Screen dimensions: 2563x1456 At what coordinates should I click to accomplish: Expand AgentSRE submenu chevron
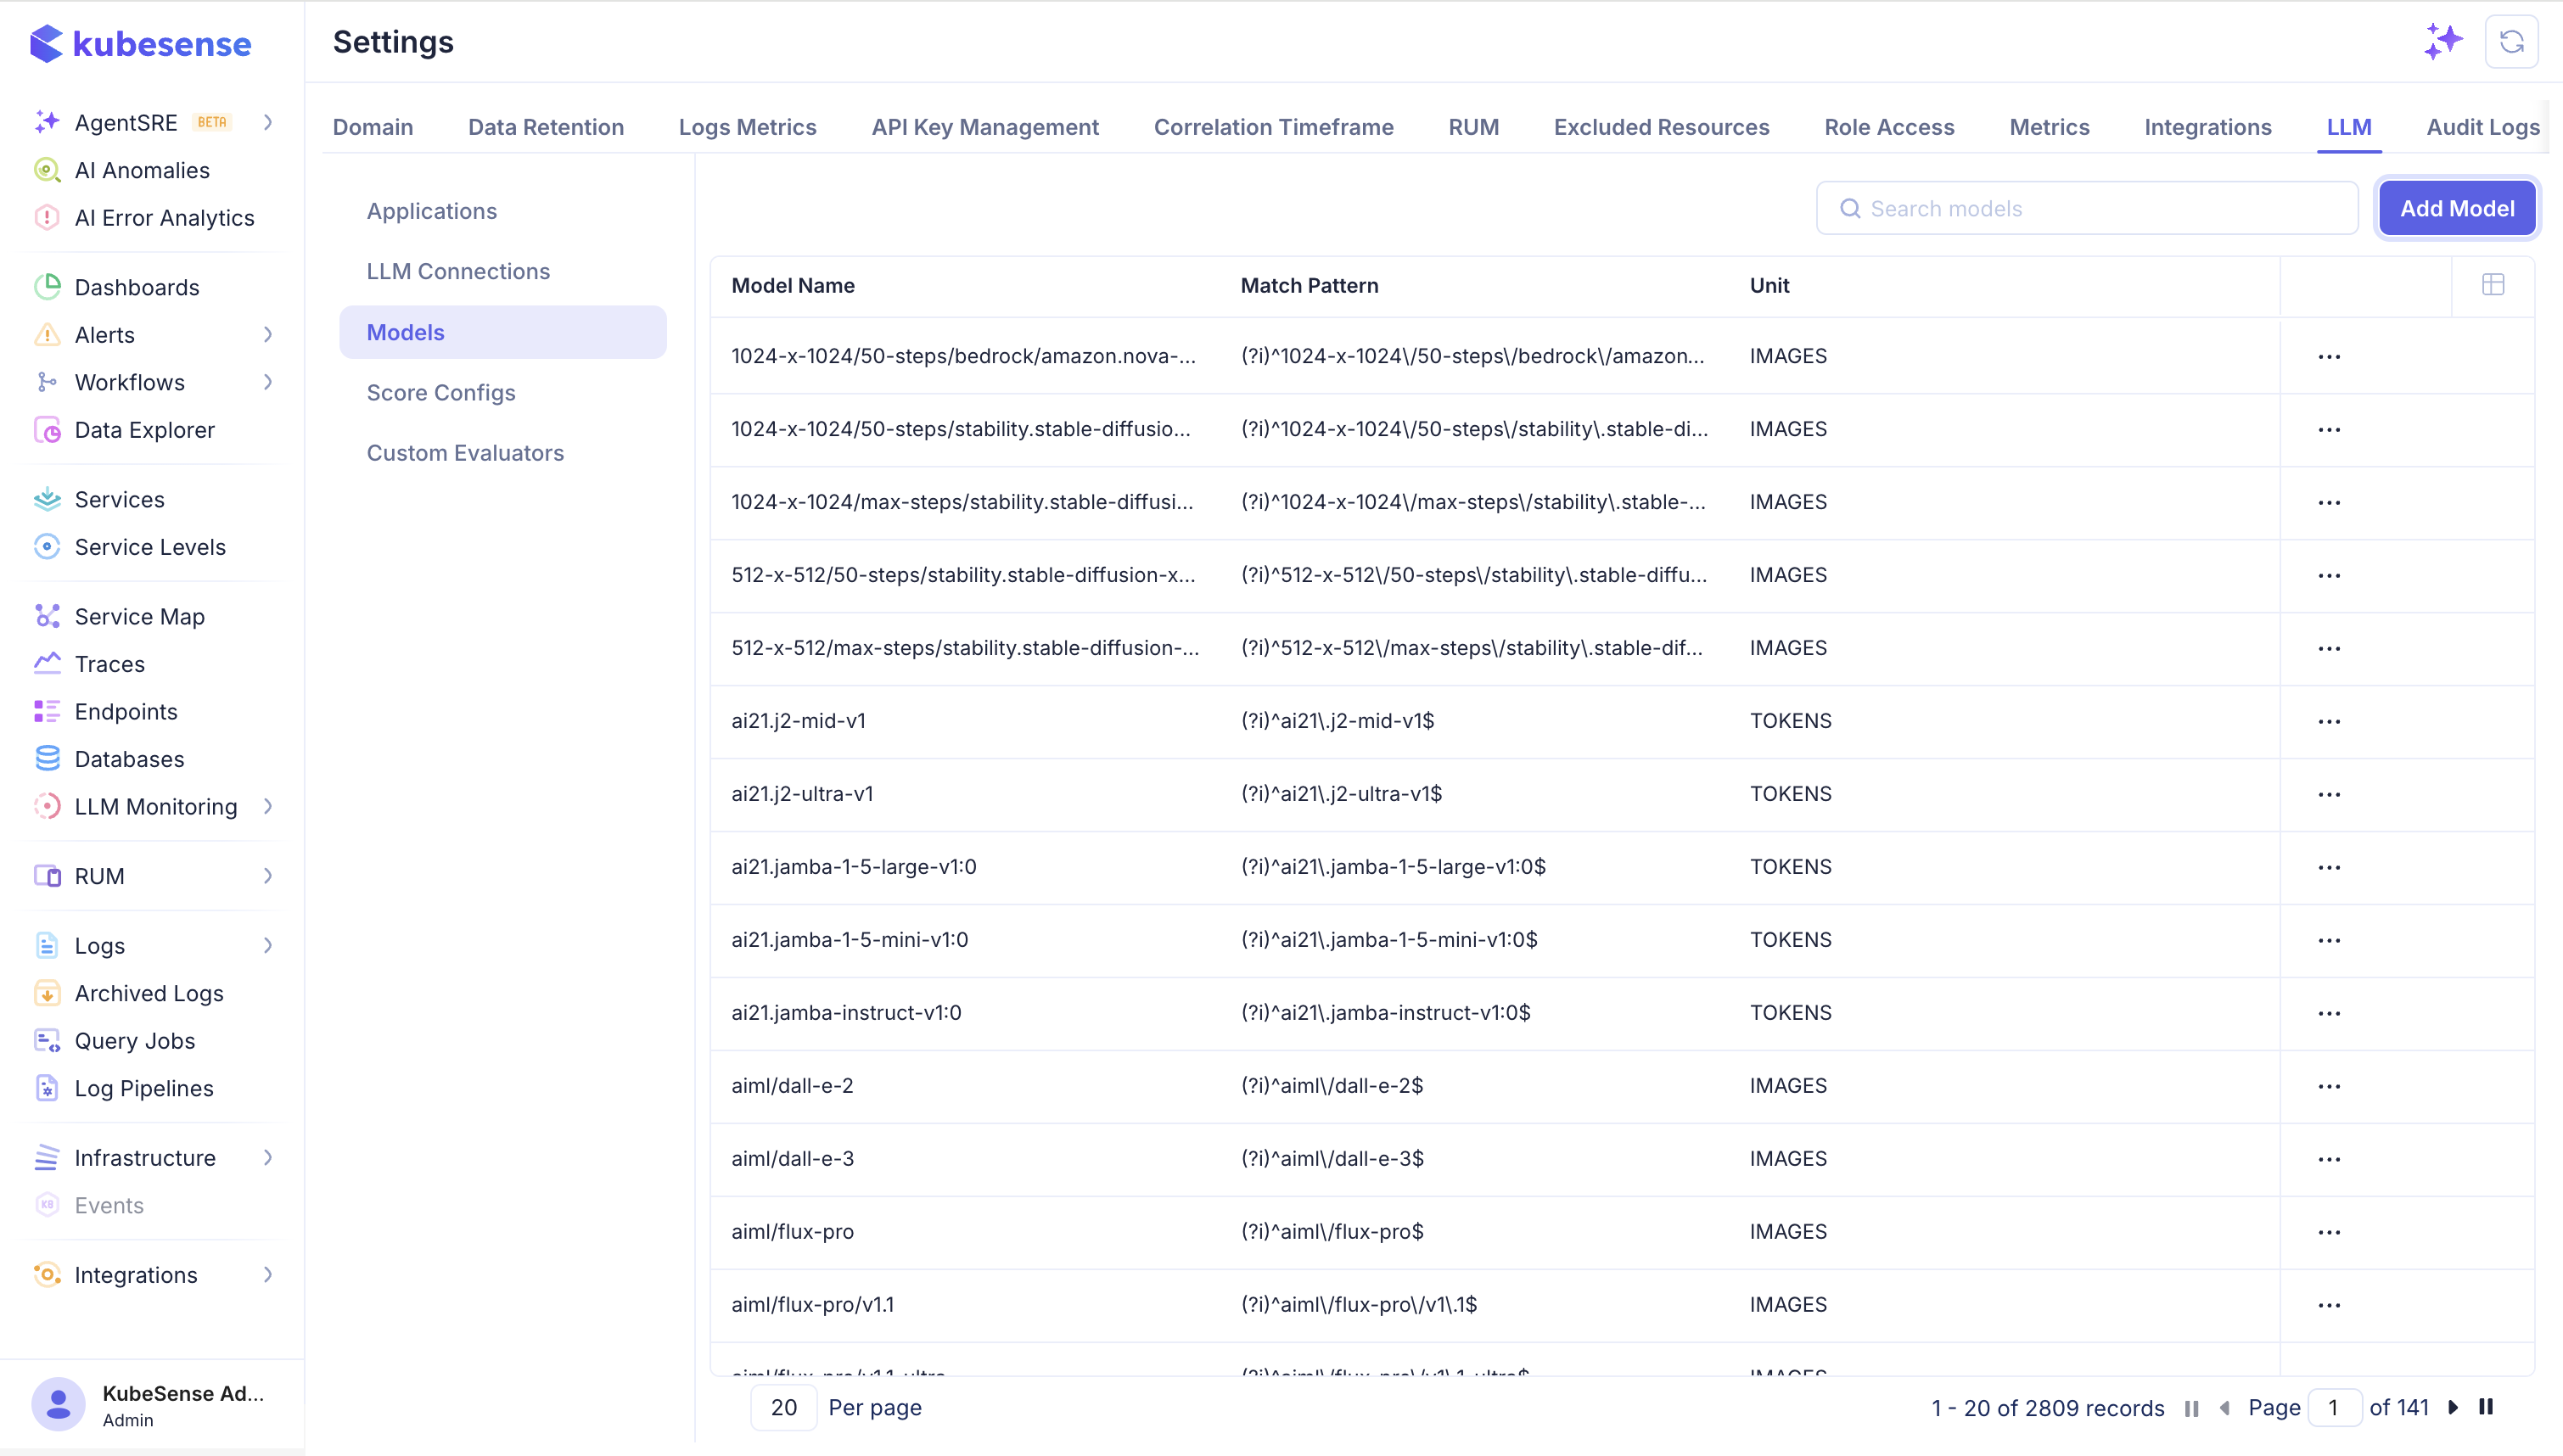click(x=268, y=122)
